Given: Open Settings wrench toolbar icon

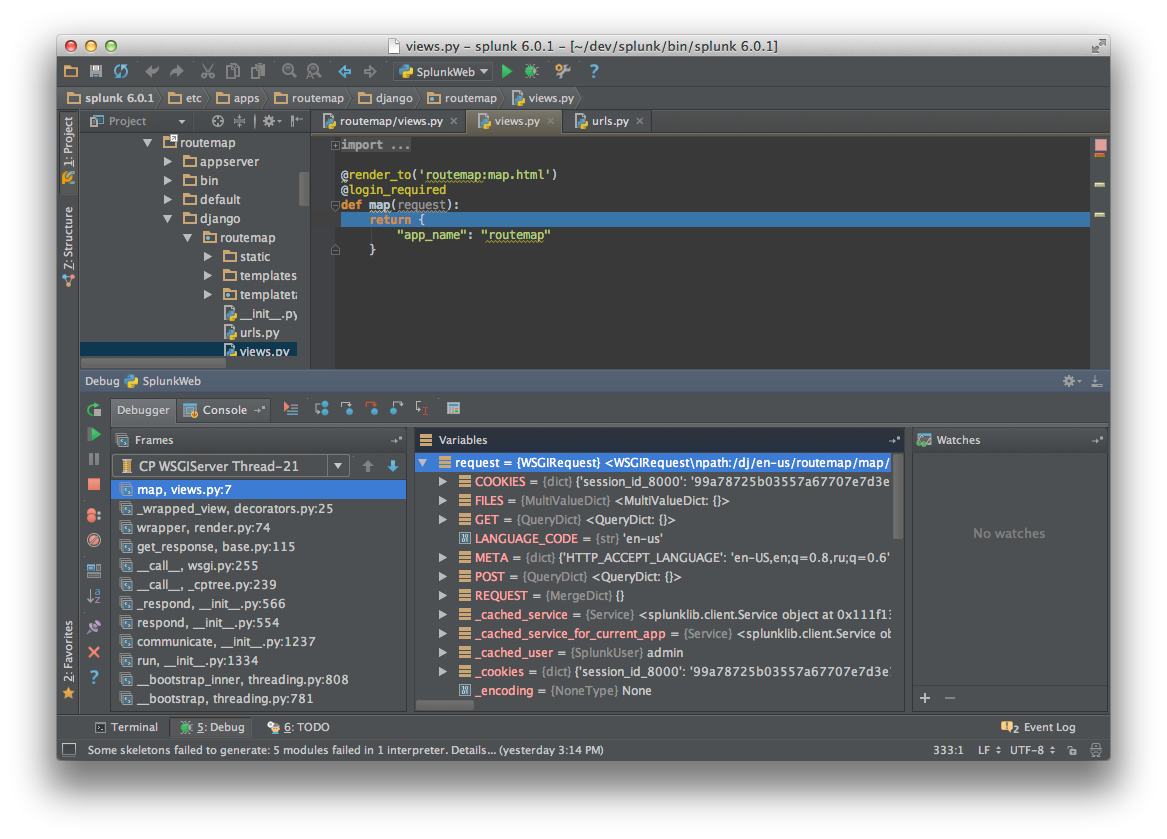Looking at the screenshot, I should point(563,71).
